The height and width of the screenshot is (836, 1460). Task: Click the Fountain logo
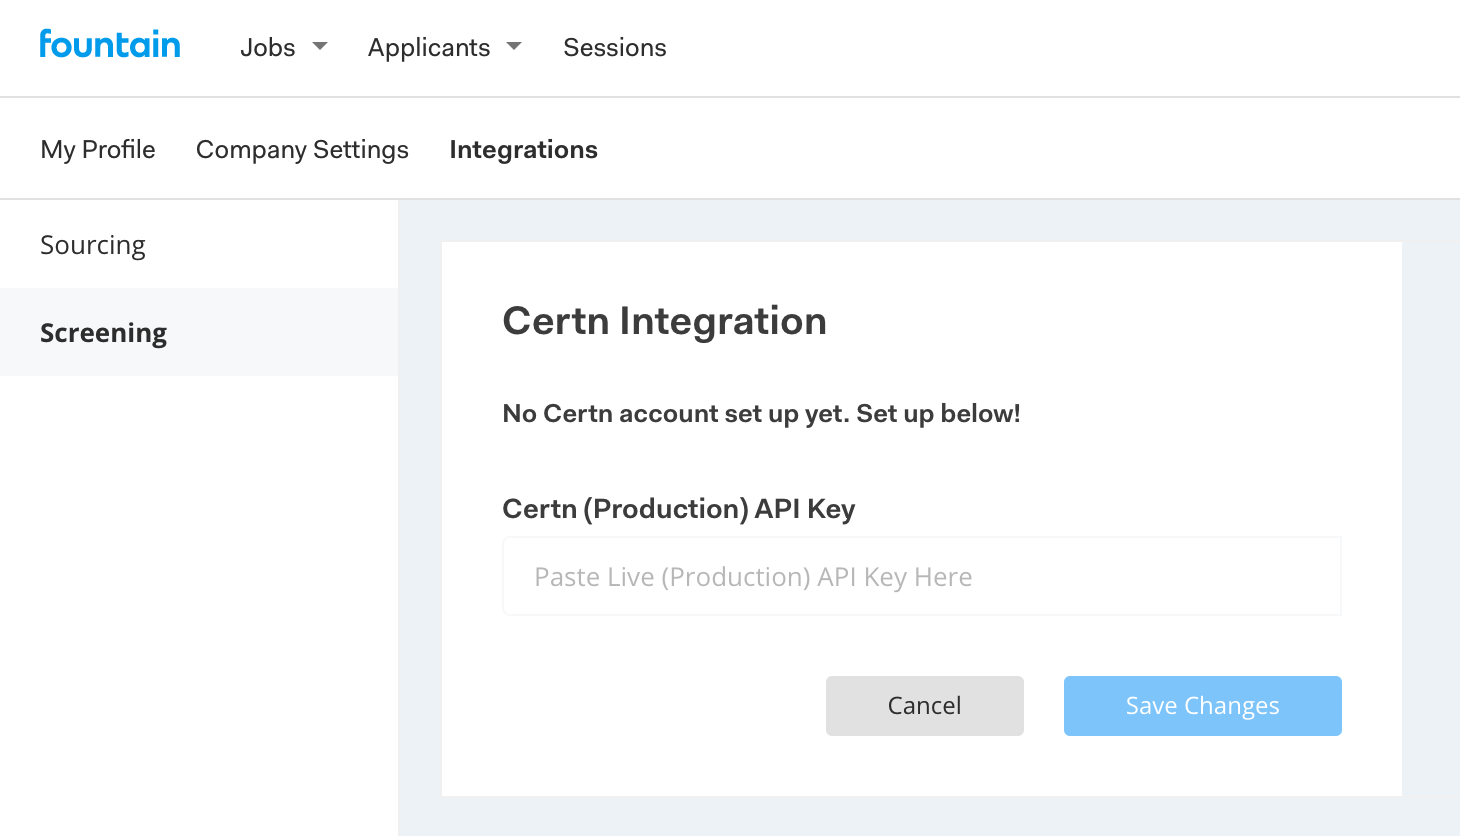(110, 44)
